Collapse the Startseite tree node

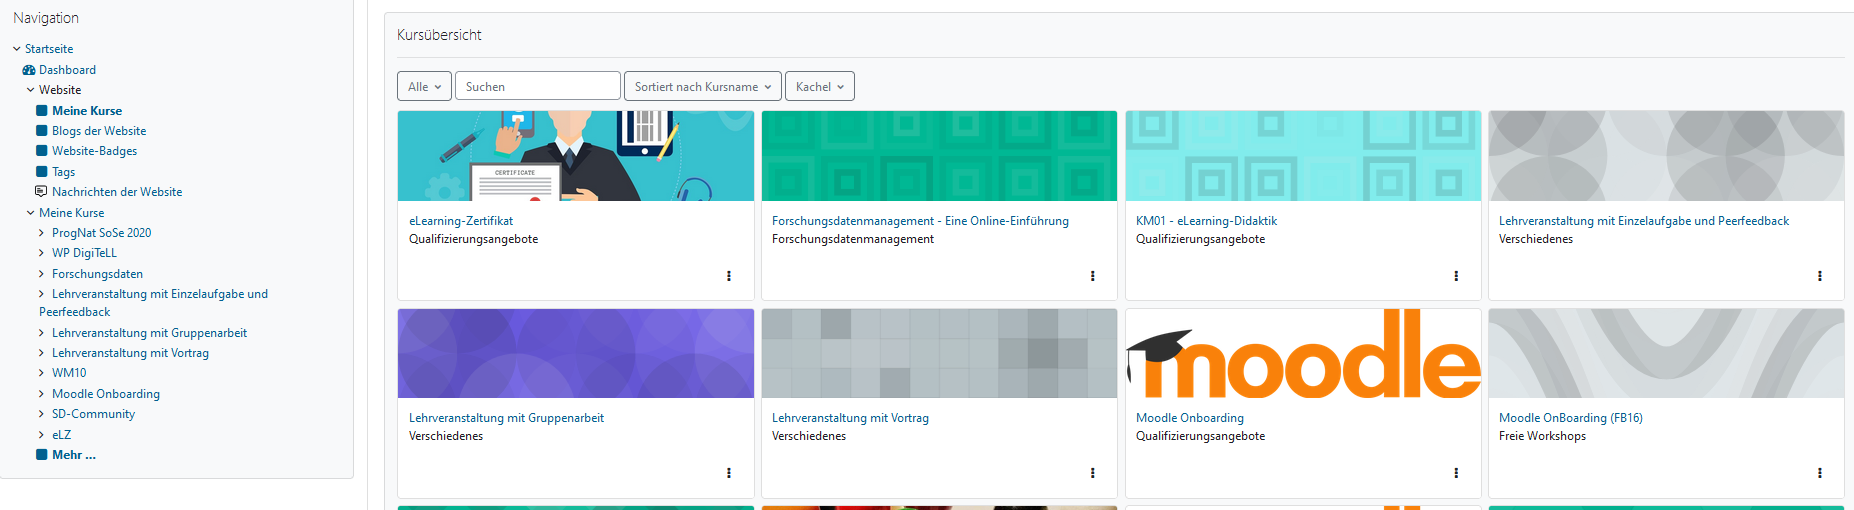tap(17, 49)
